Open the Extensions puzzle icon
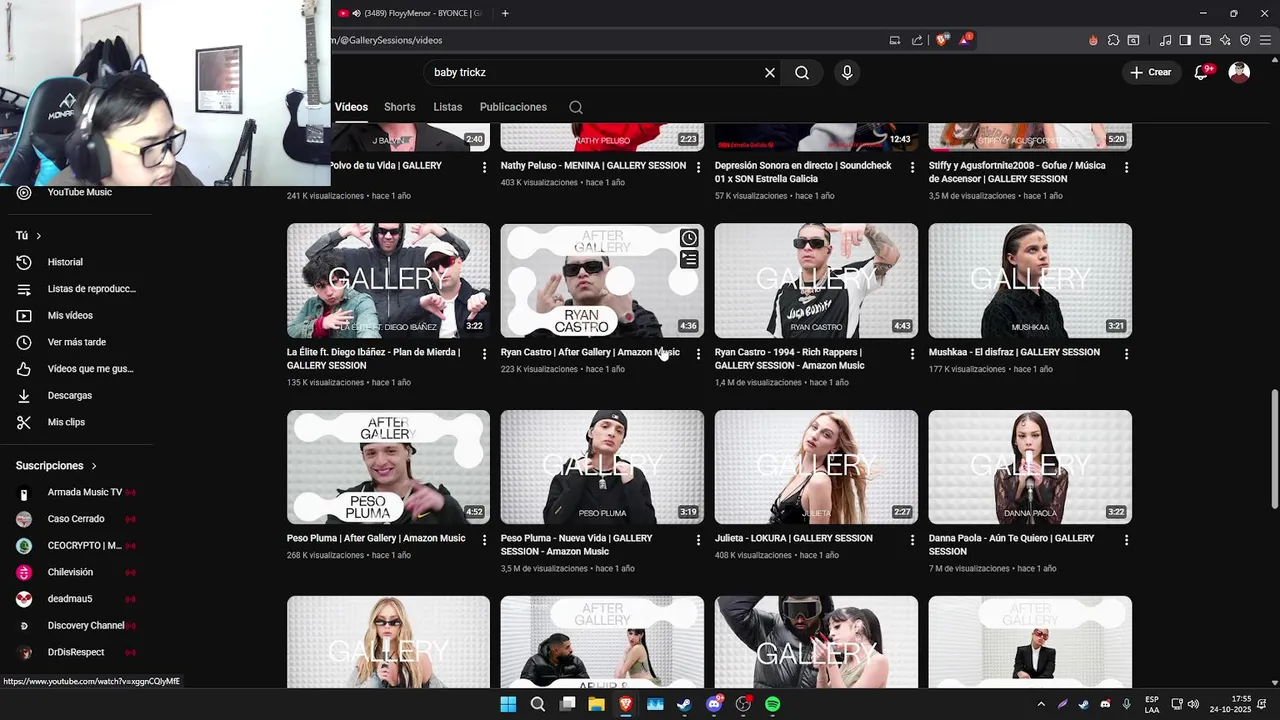The height and width of the screenshot is (720, 1280). pos(1113,40)
